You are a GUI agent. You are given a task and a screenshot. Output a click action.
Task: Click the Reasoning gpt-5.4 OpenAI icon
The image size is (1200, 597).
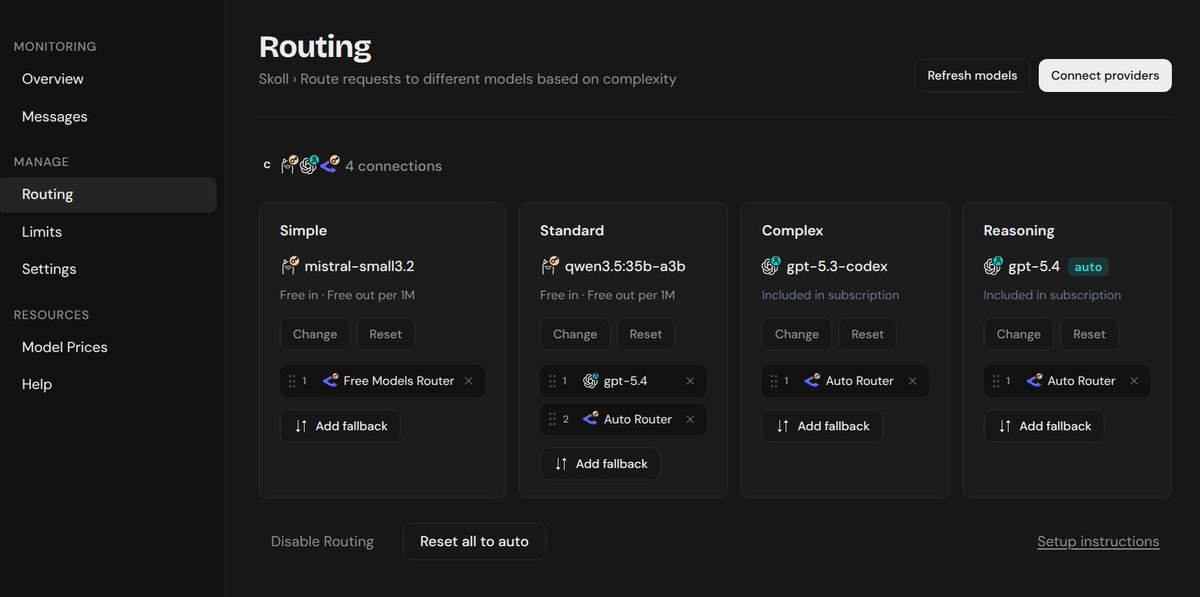coord(993,266)
